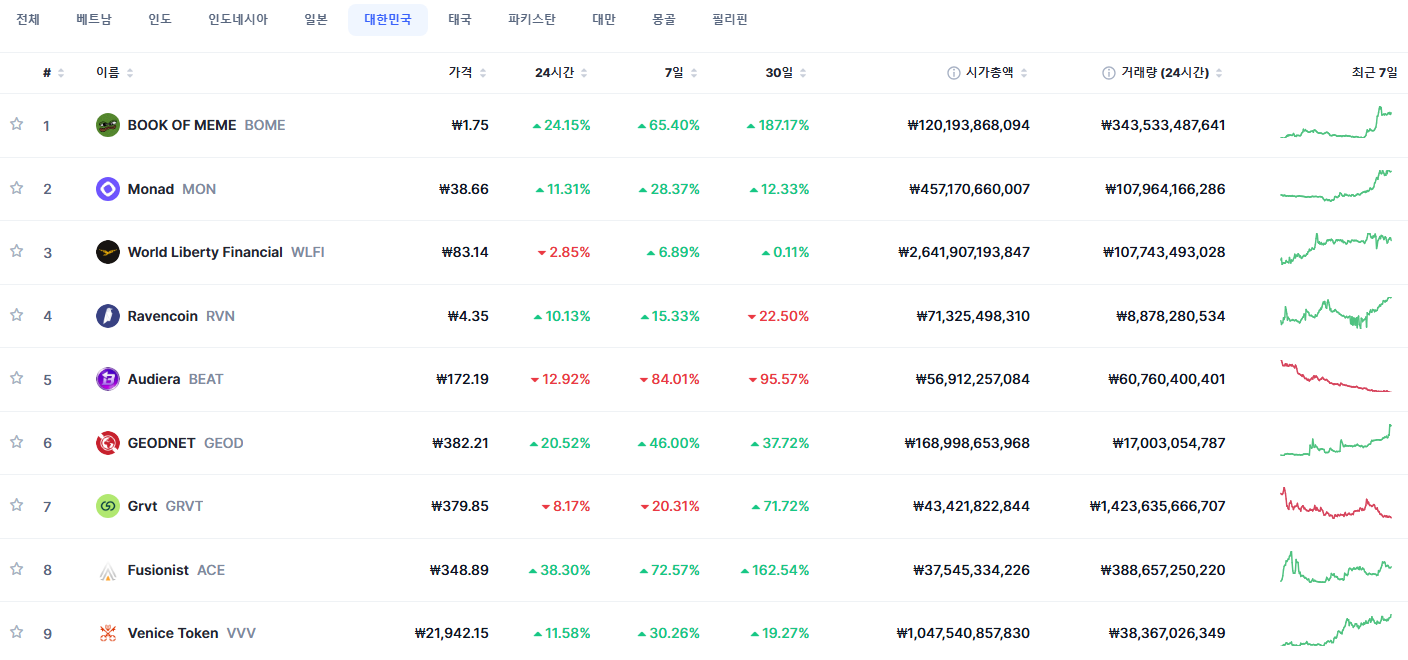This screenshot has height=660, width=1408.
Task: Click the Ravencoin logo icon
Action: [x=108, y=316]
